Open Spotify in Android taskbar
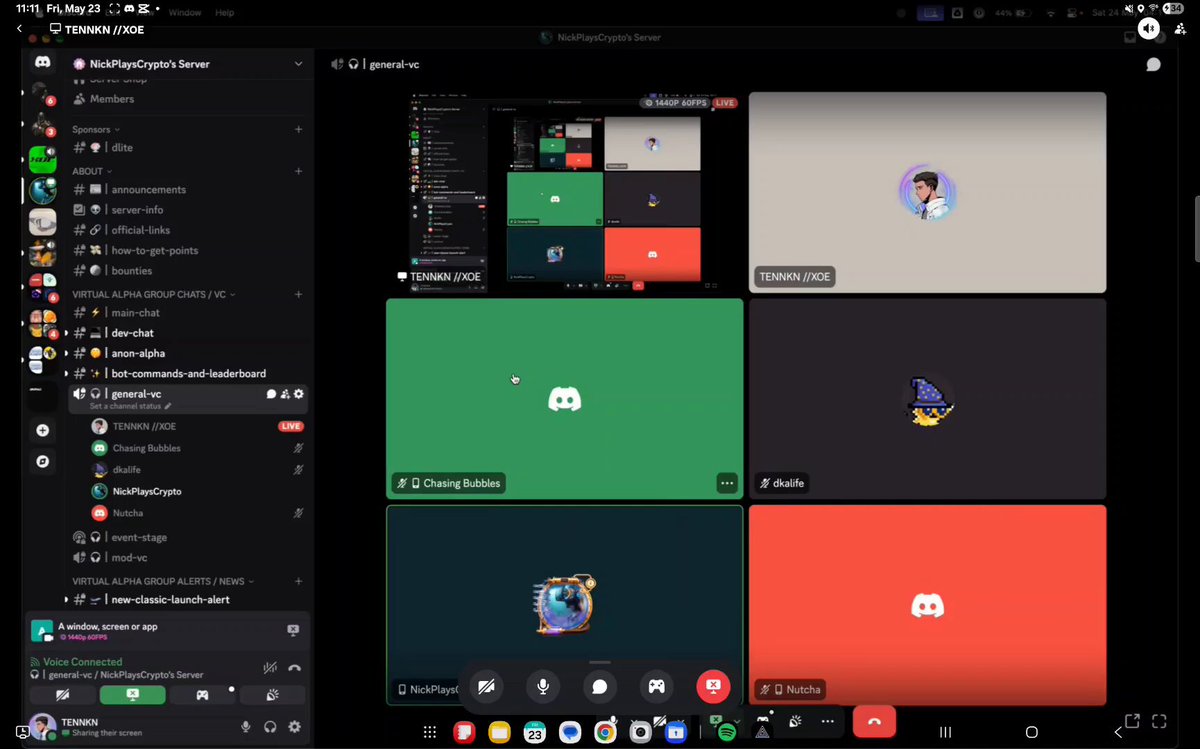 (x=727, y=732)
